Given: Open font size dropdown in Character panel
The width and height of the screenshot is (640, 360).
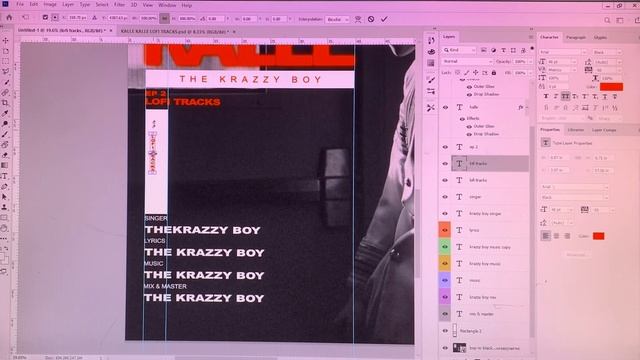Looking at the screenshot, I should [573, 62].
